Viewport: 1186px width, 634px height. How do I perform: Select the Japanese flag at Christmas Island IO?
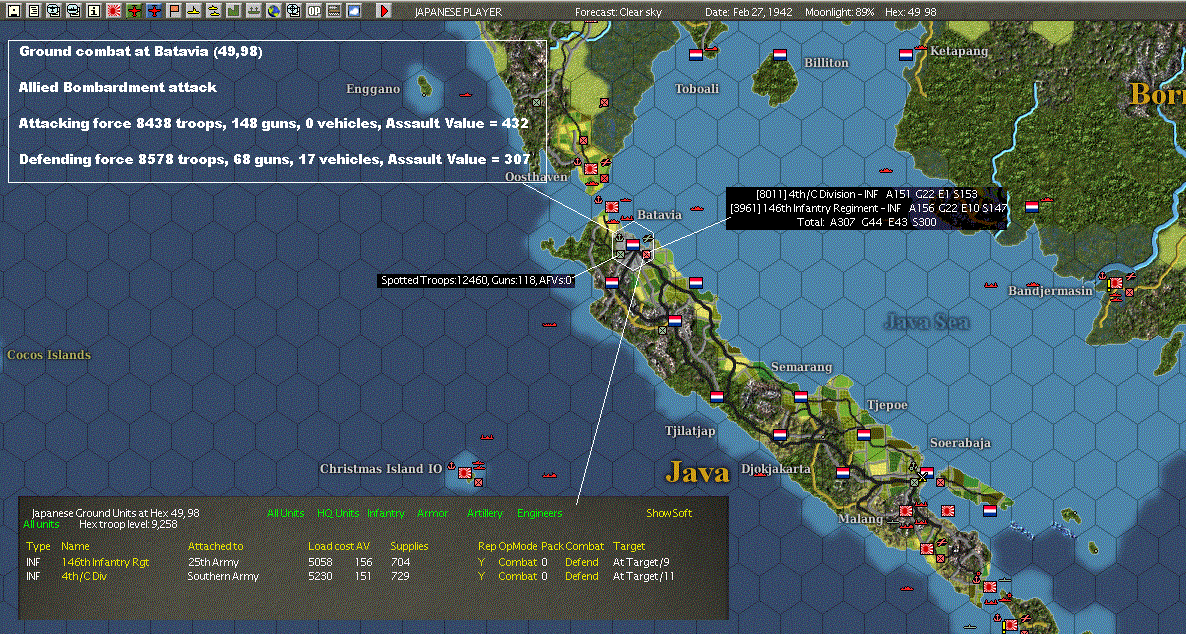pyautogui.click(x=465, y=473)
